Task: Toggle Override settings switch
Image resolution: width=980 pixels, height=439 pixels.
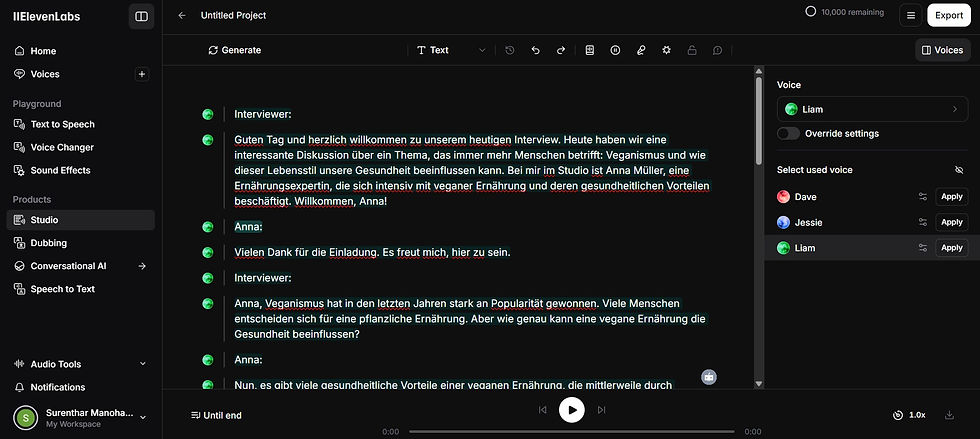Action: coord(788,133)
